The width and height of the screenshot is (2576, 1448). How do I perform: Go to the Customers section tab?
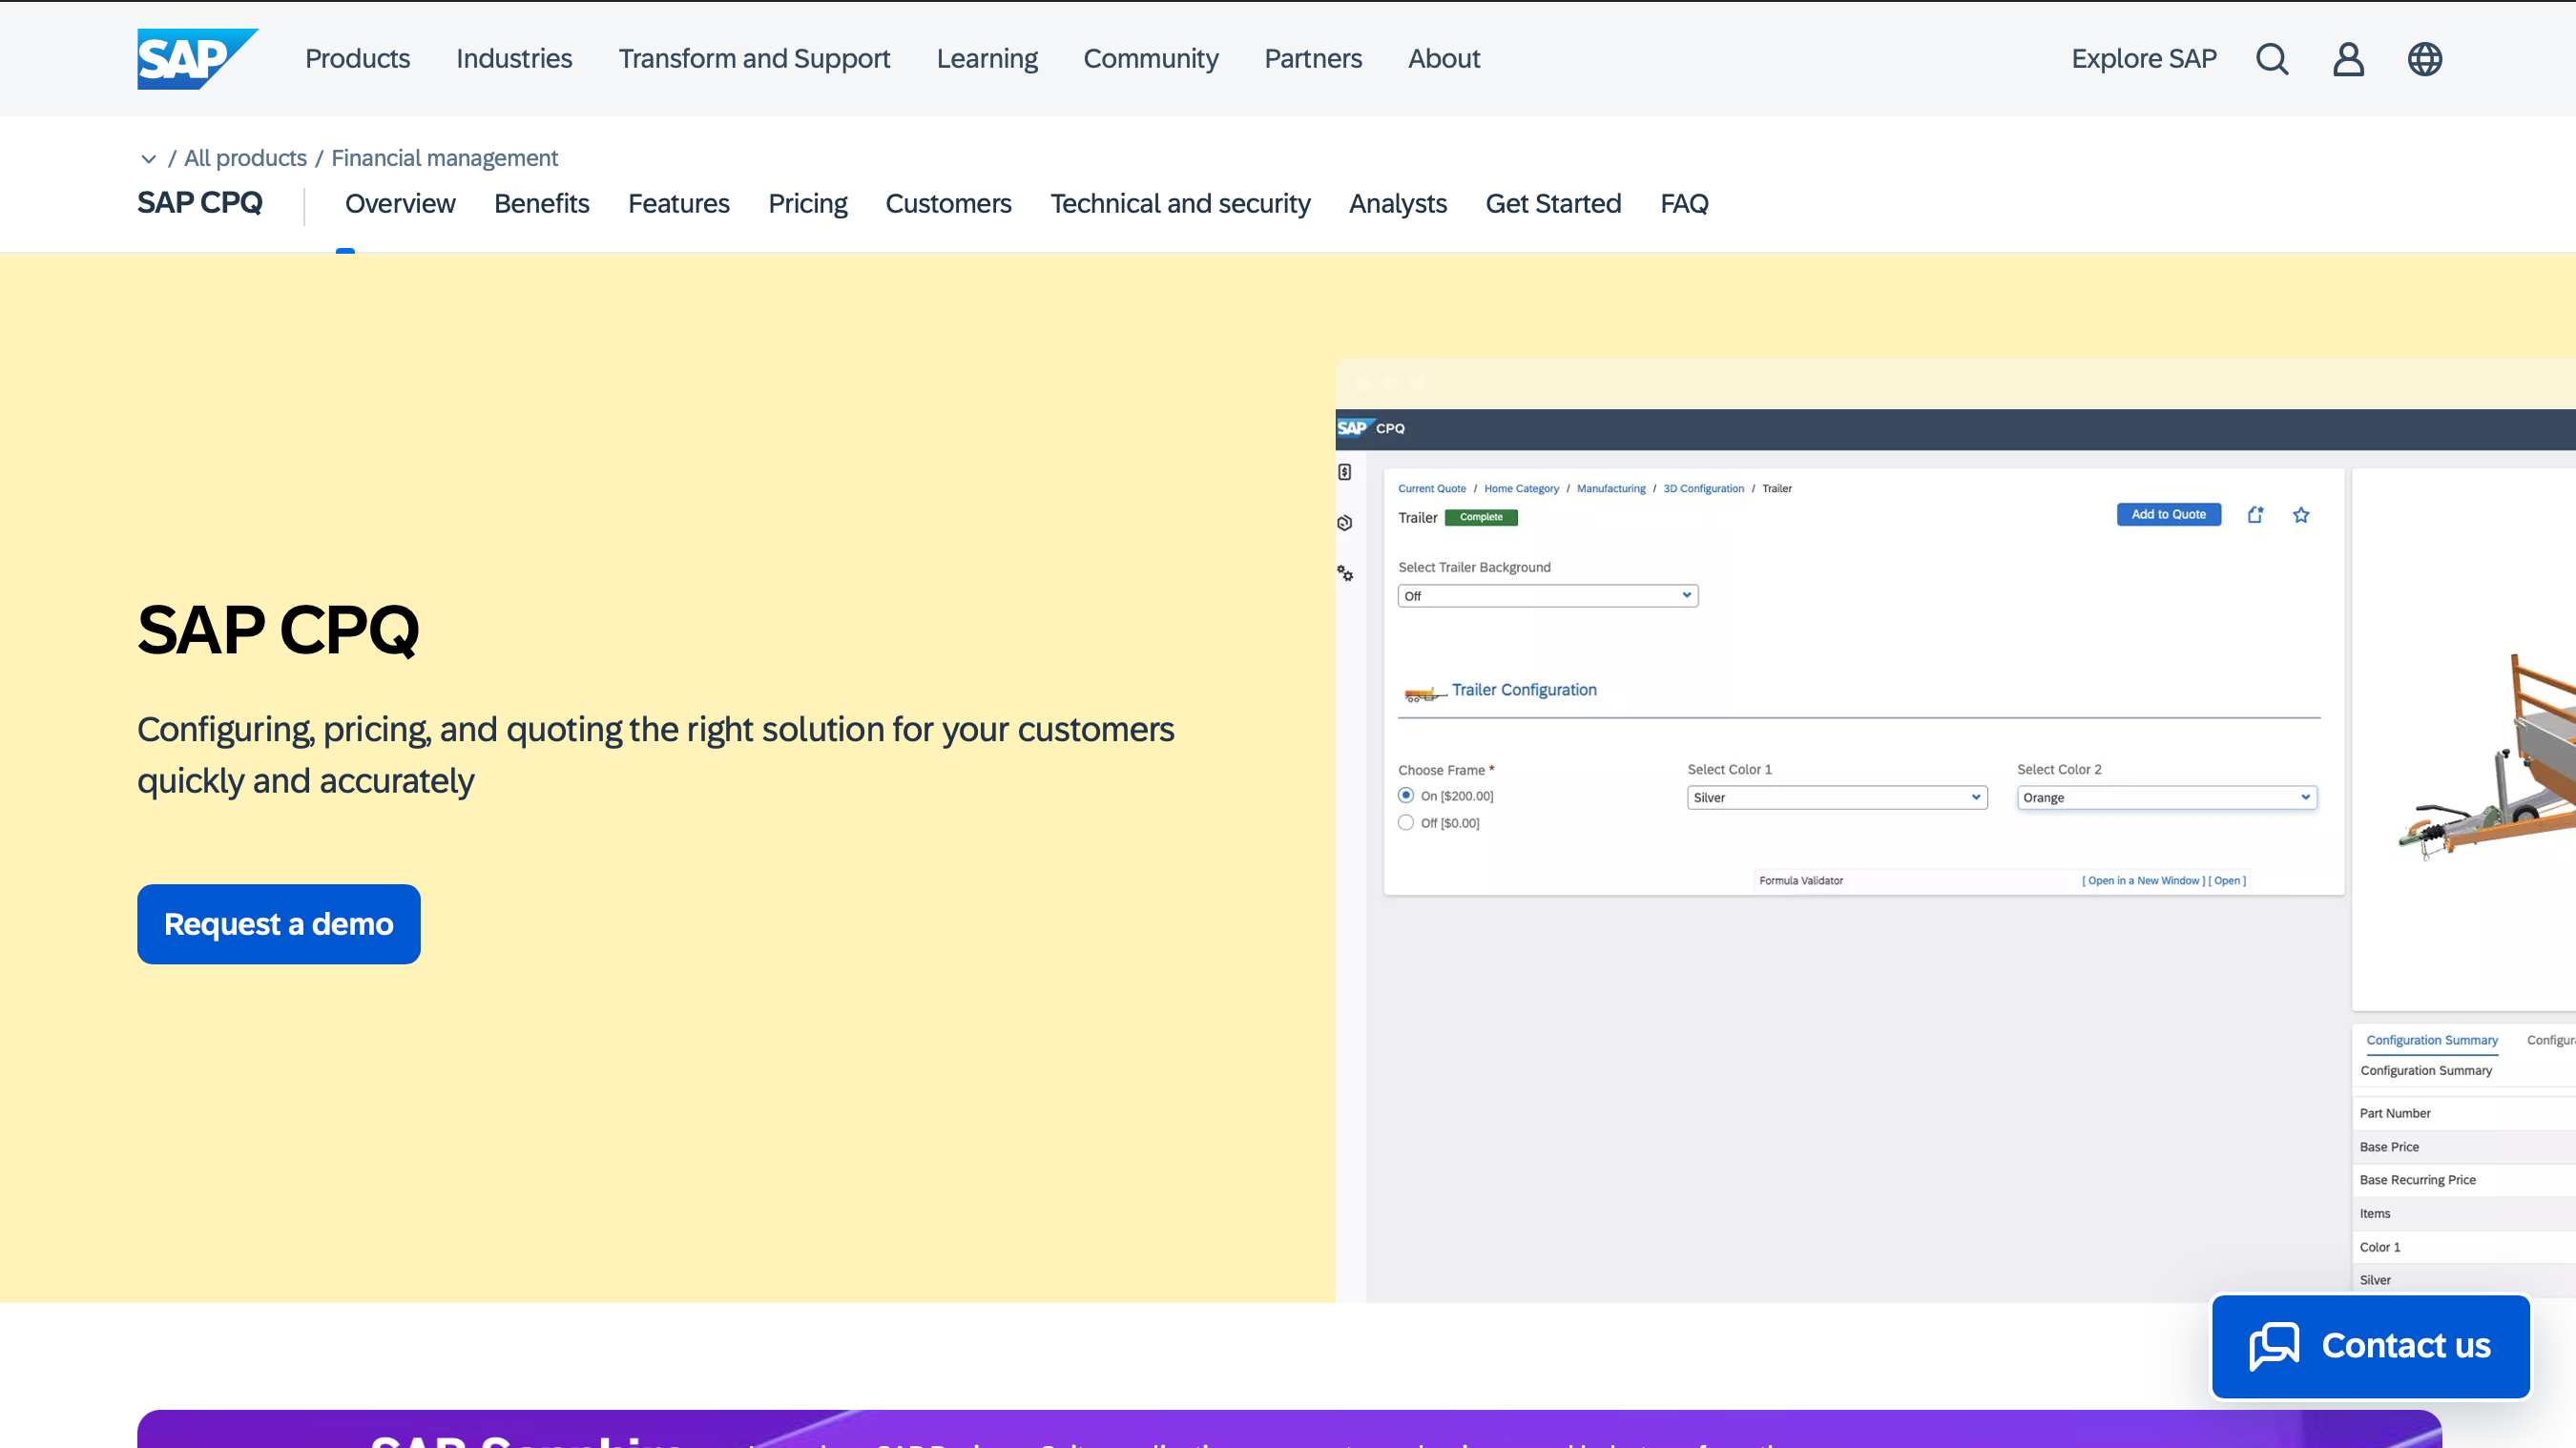pos(949,204)
